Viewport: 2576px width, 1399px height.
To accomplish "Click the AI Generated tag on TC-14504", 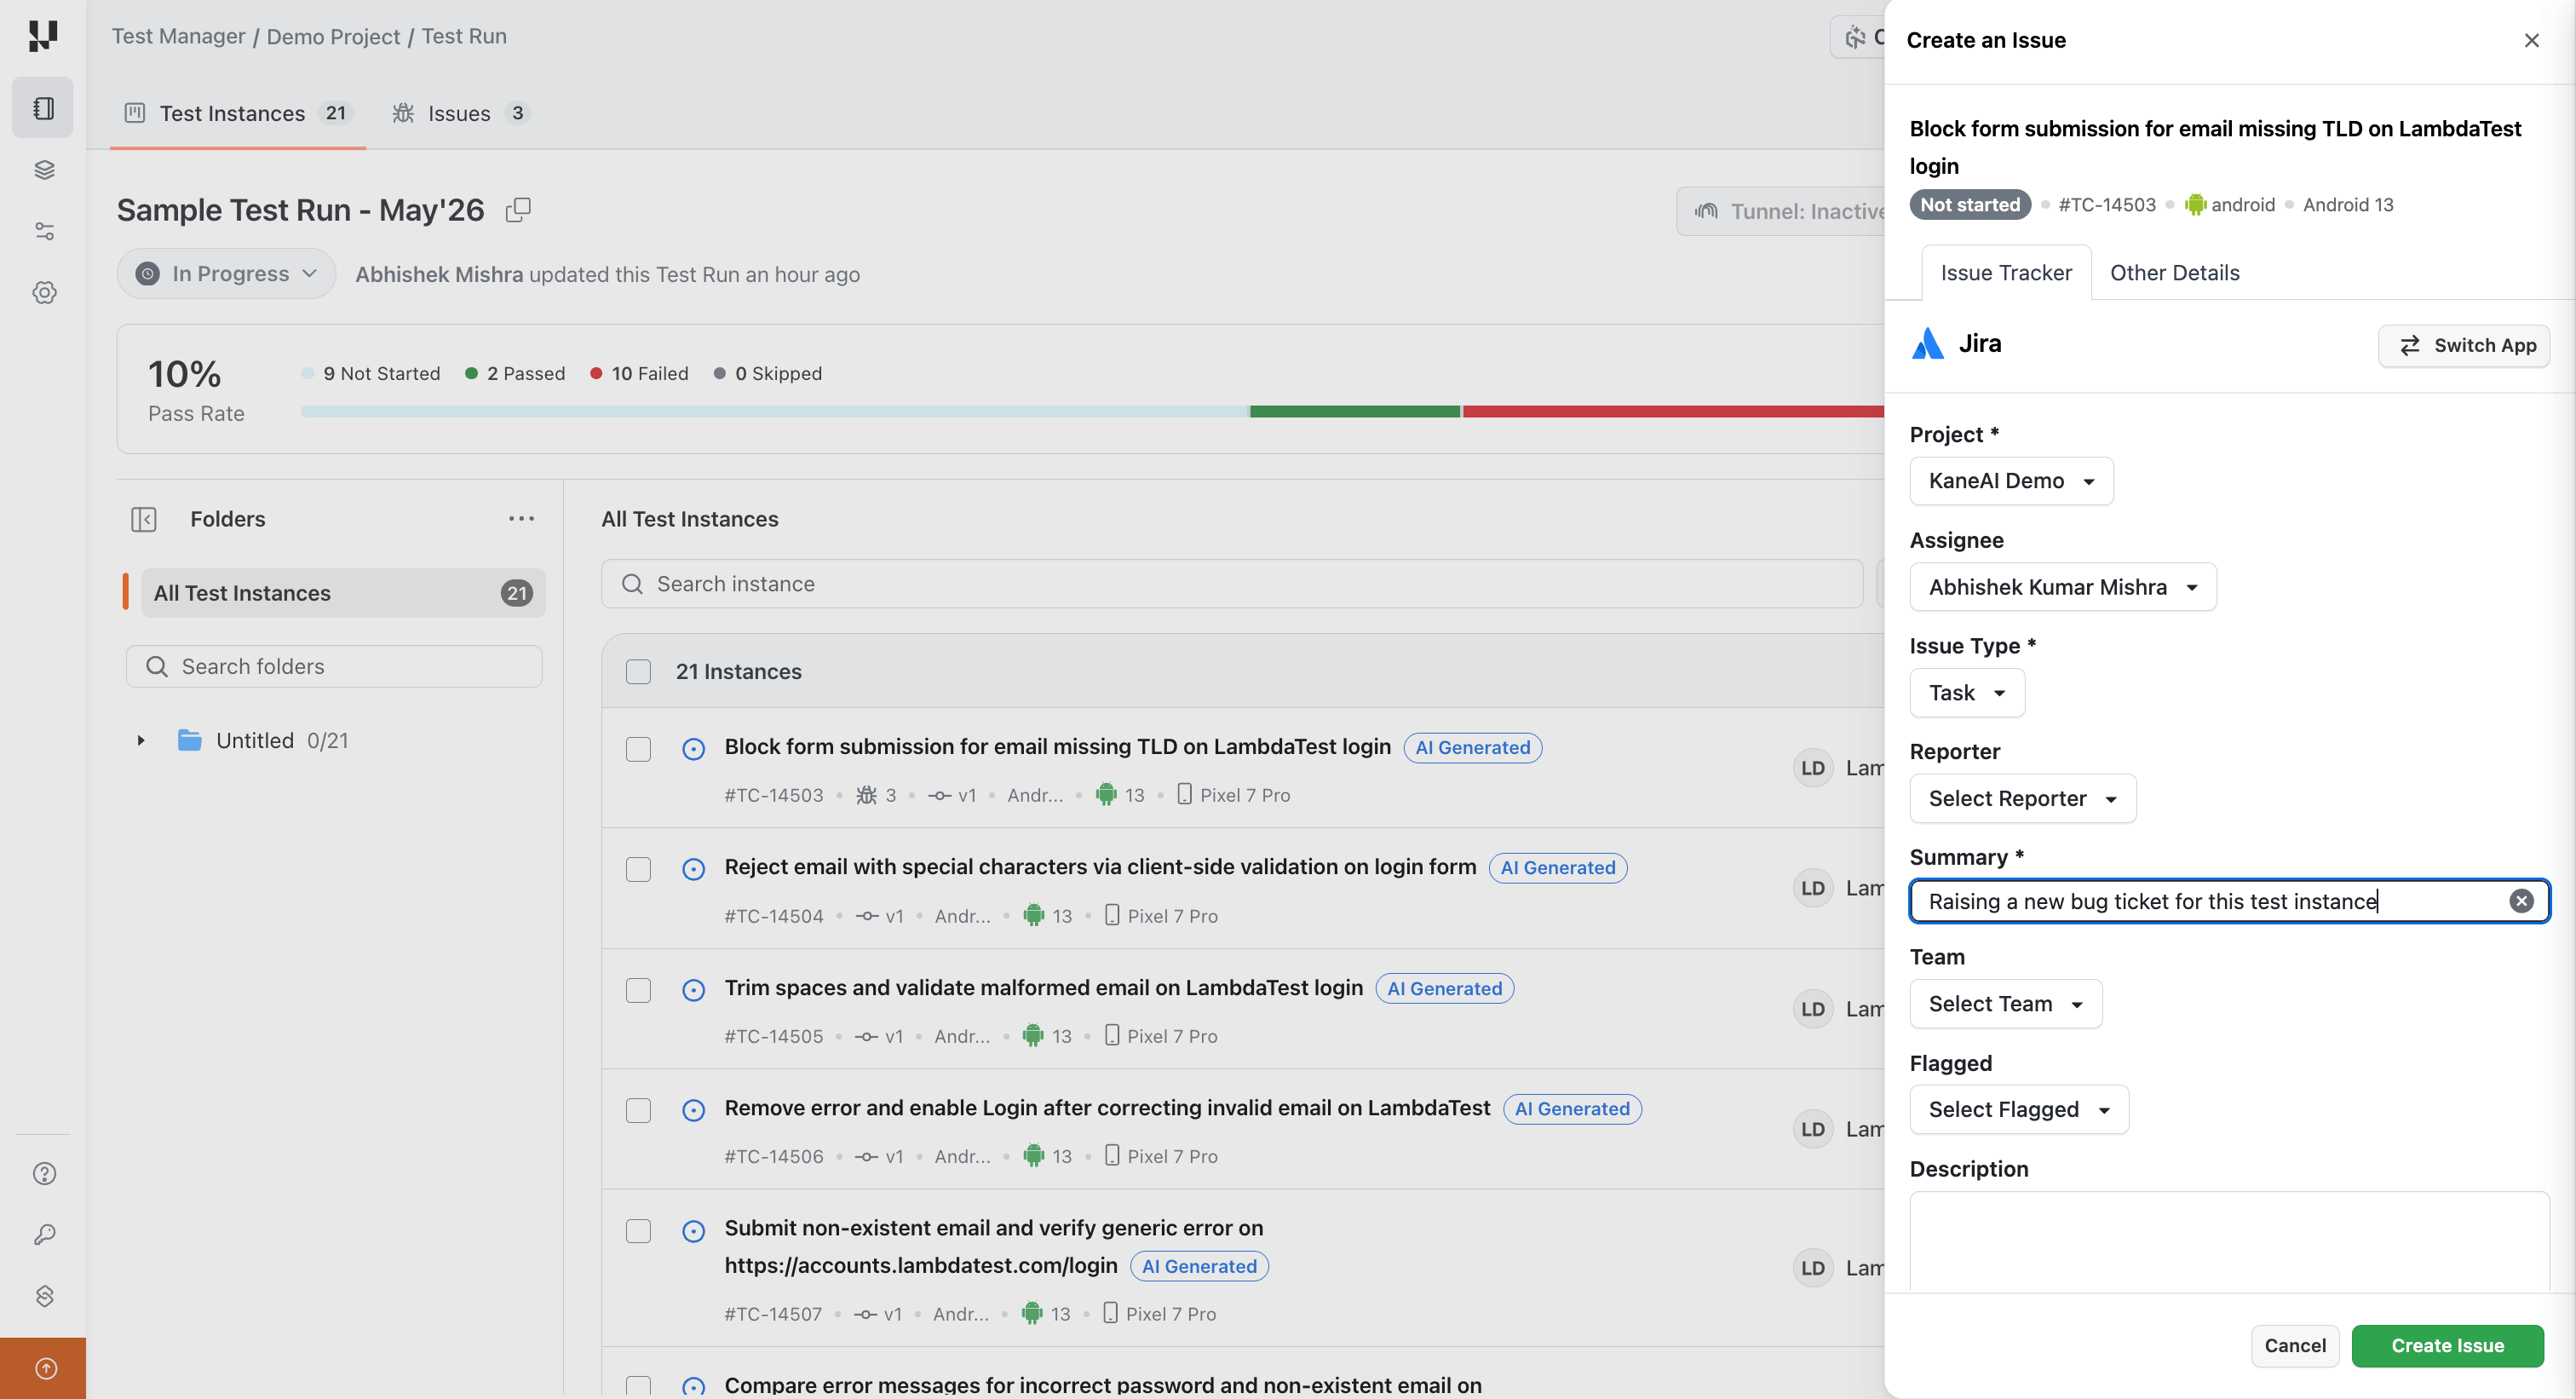I will click(x=1557, y=868).
